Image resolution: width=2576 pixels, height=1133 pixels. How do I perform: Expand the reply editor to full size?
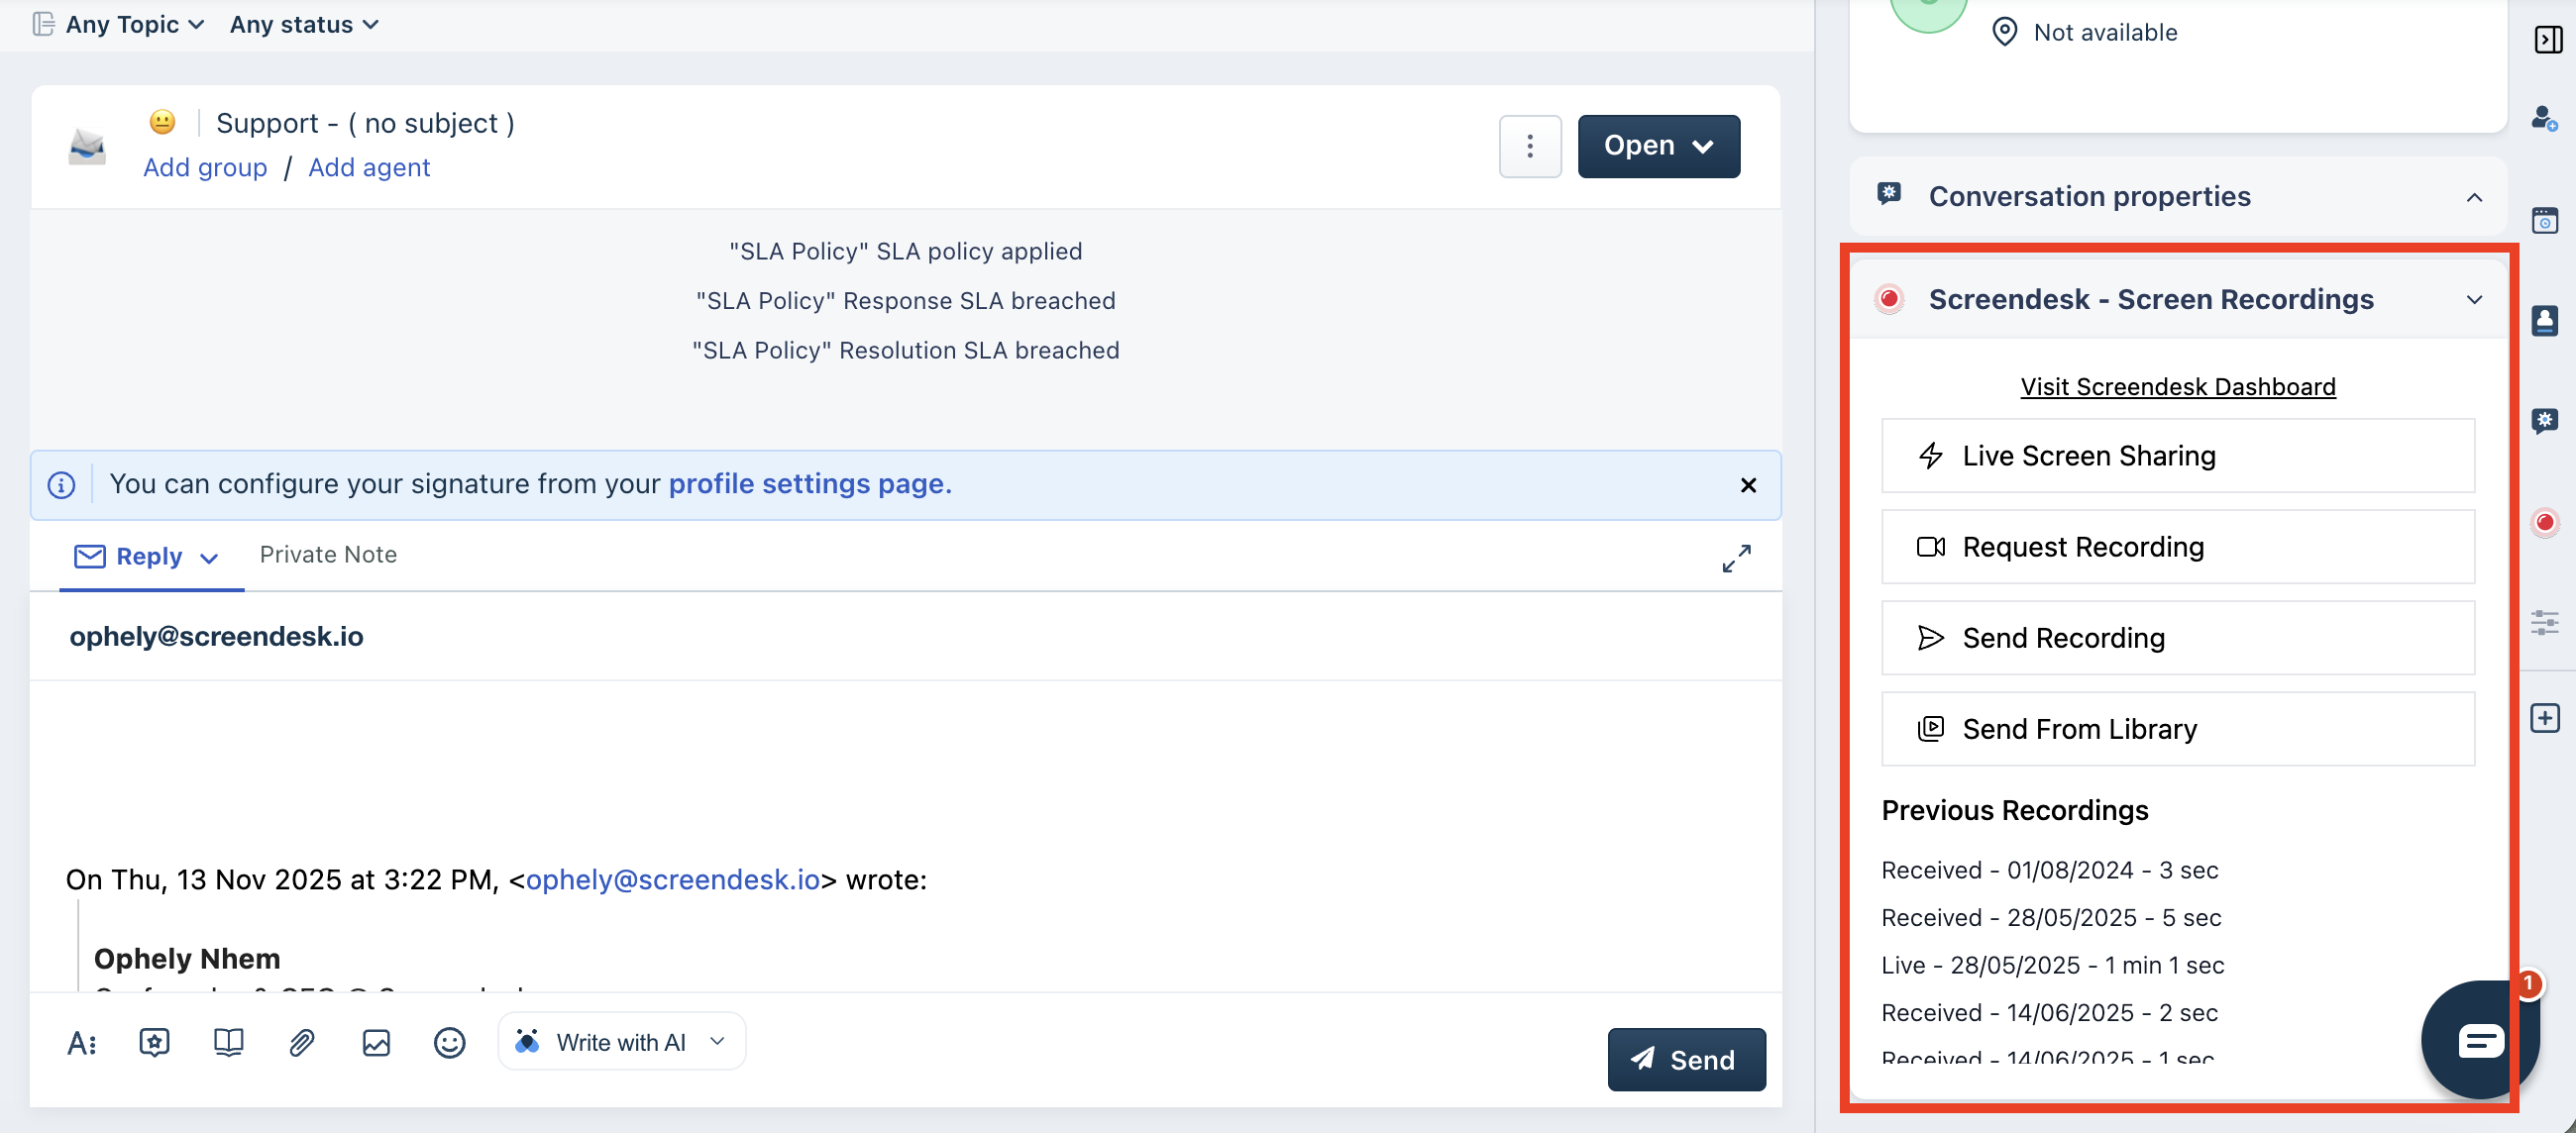point(1736,557)
